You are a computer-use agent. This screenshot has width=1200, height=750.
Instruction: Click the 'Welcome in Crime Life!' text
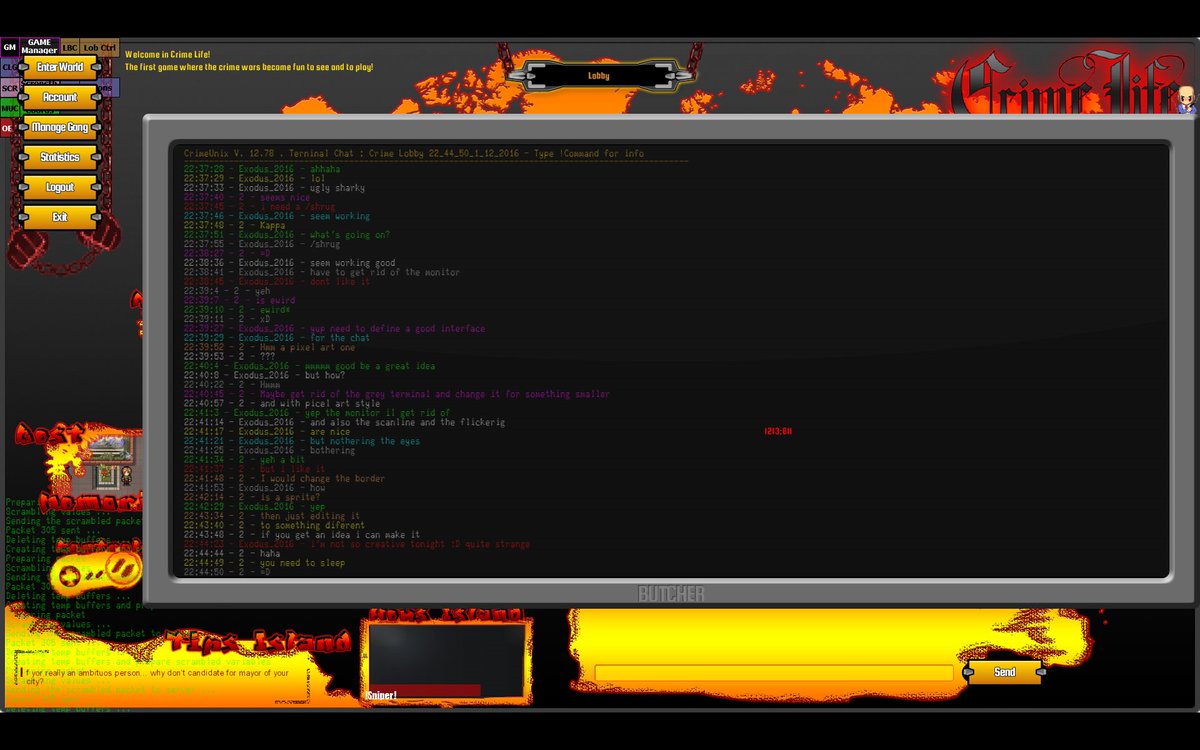point(167,54)
